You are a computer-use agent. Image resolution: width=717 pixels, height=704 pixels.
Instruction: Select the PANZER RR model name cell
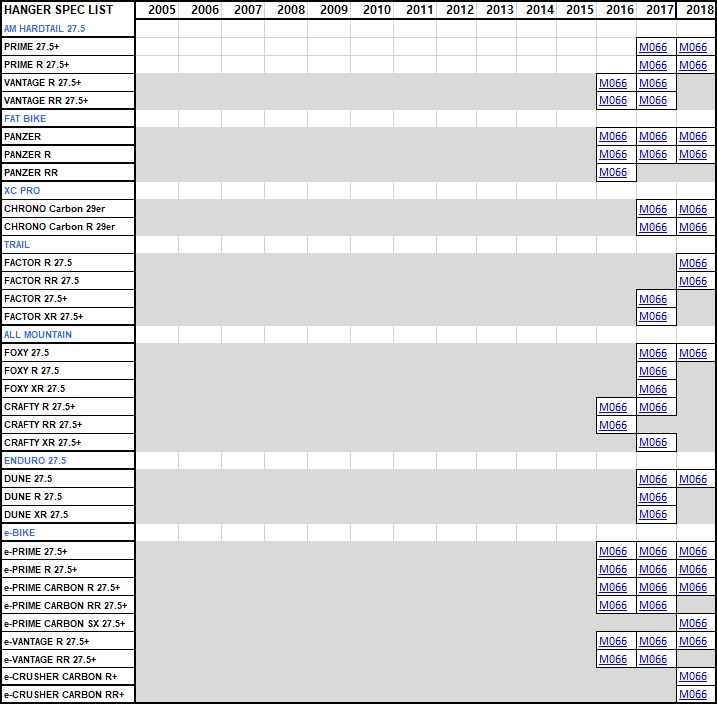tap(68, 172)
